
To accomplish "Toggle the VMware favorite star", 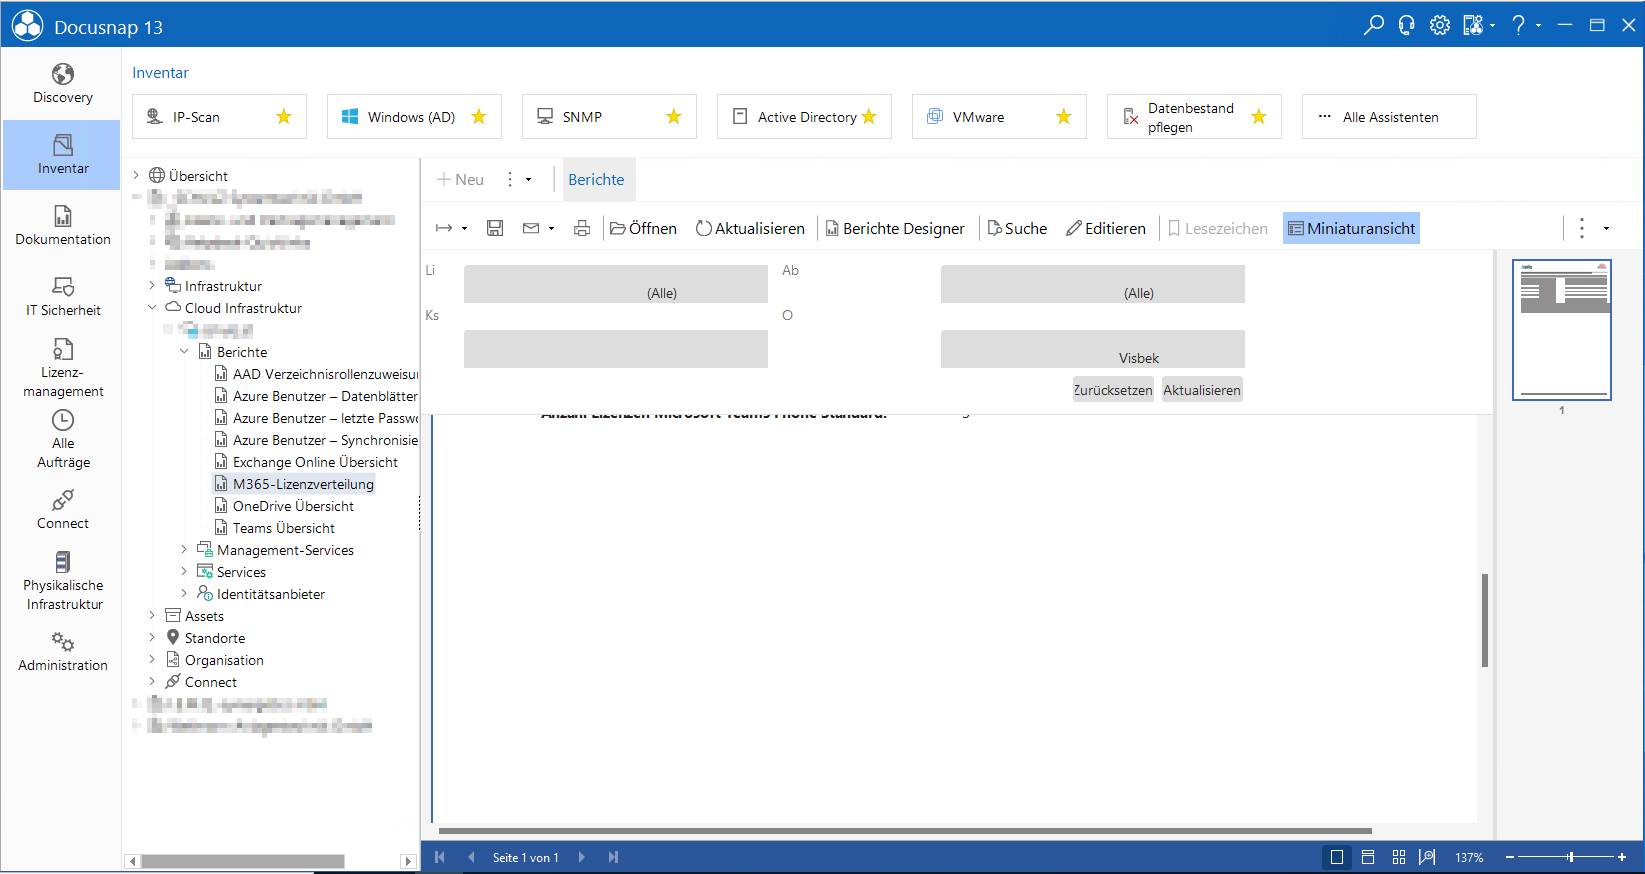I will click(1064, 117).
